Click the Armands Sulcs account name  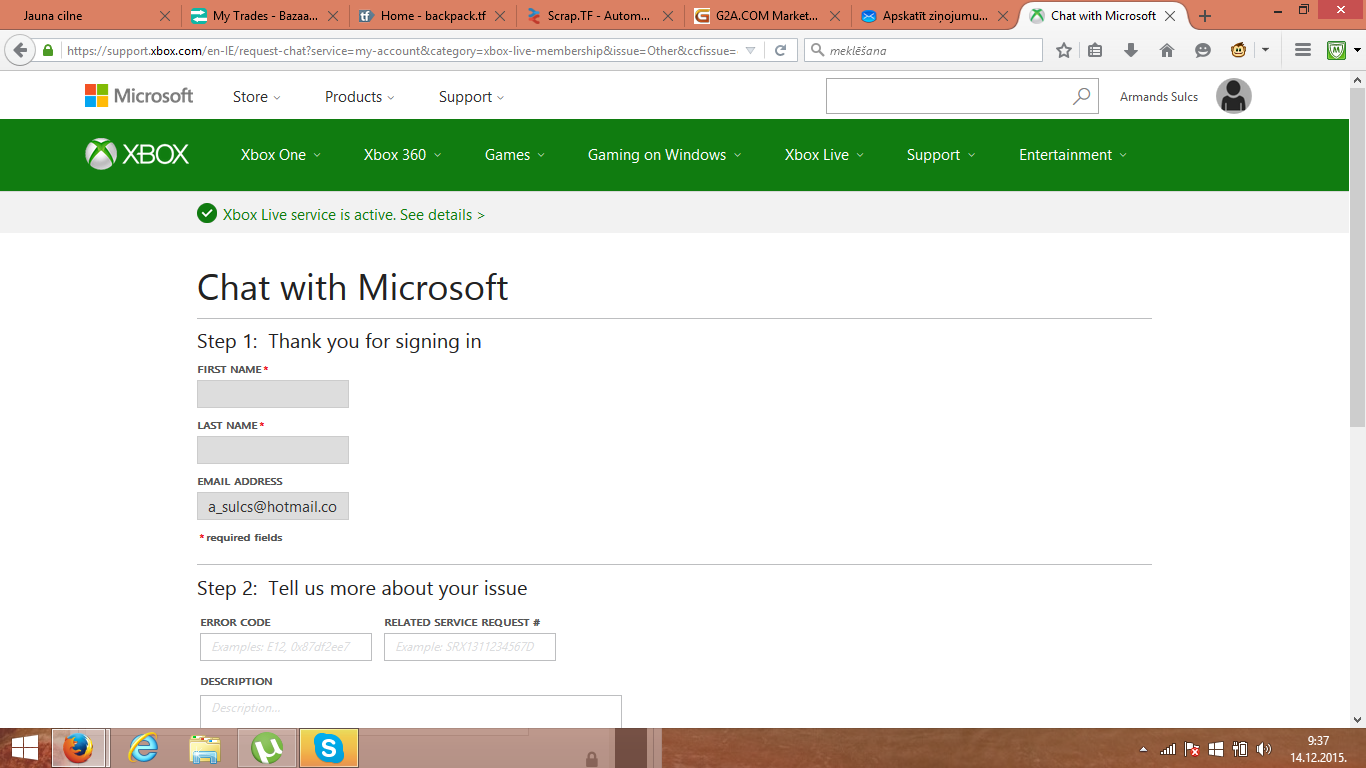[x=1159, y=97]
